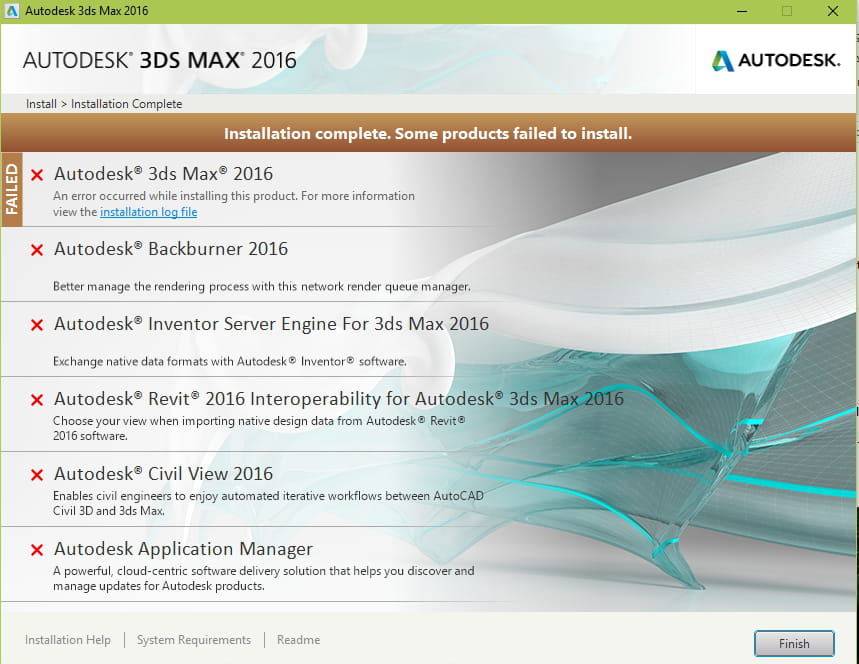This screenshot has width=859, height=664.
Task: Click the 'An error occurred while installing' message
Action: click(x=234, y=204)
